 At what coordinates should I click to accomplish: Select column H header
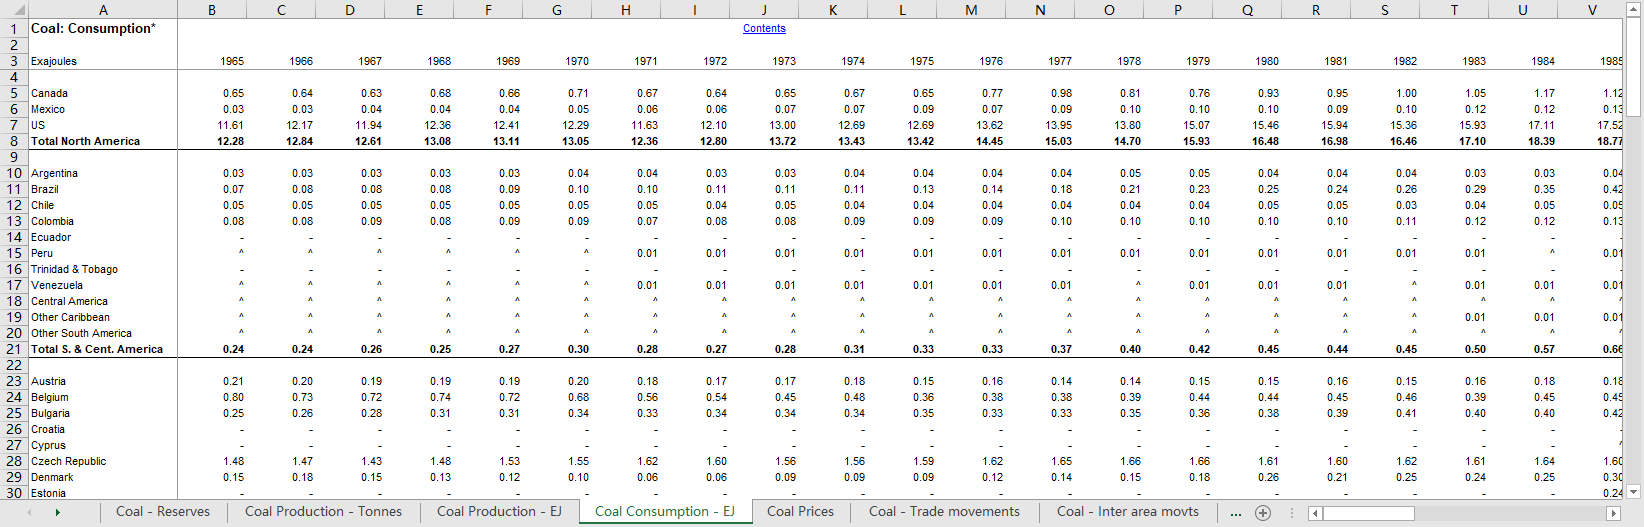[x=625, y=9]
